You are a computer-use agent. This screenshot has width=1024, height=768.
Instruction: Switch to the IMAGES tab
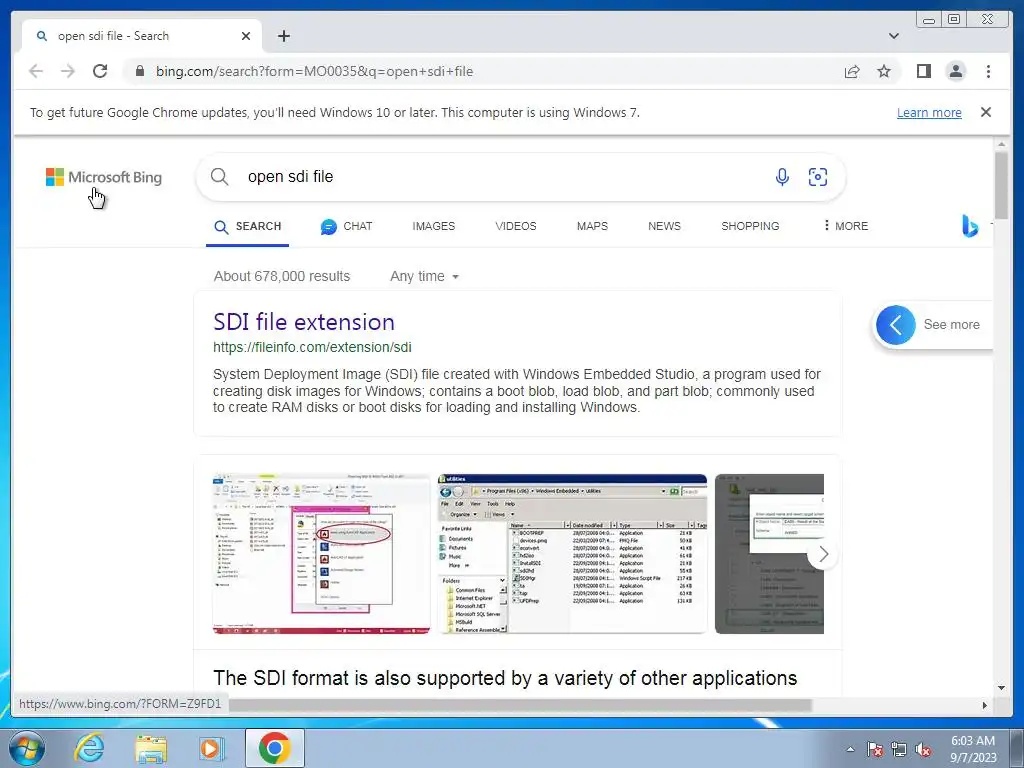coord(434,226)
